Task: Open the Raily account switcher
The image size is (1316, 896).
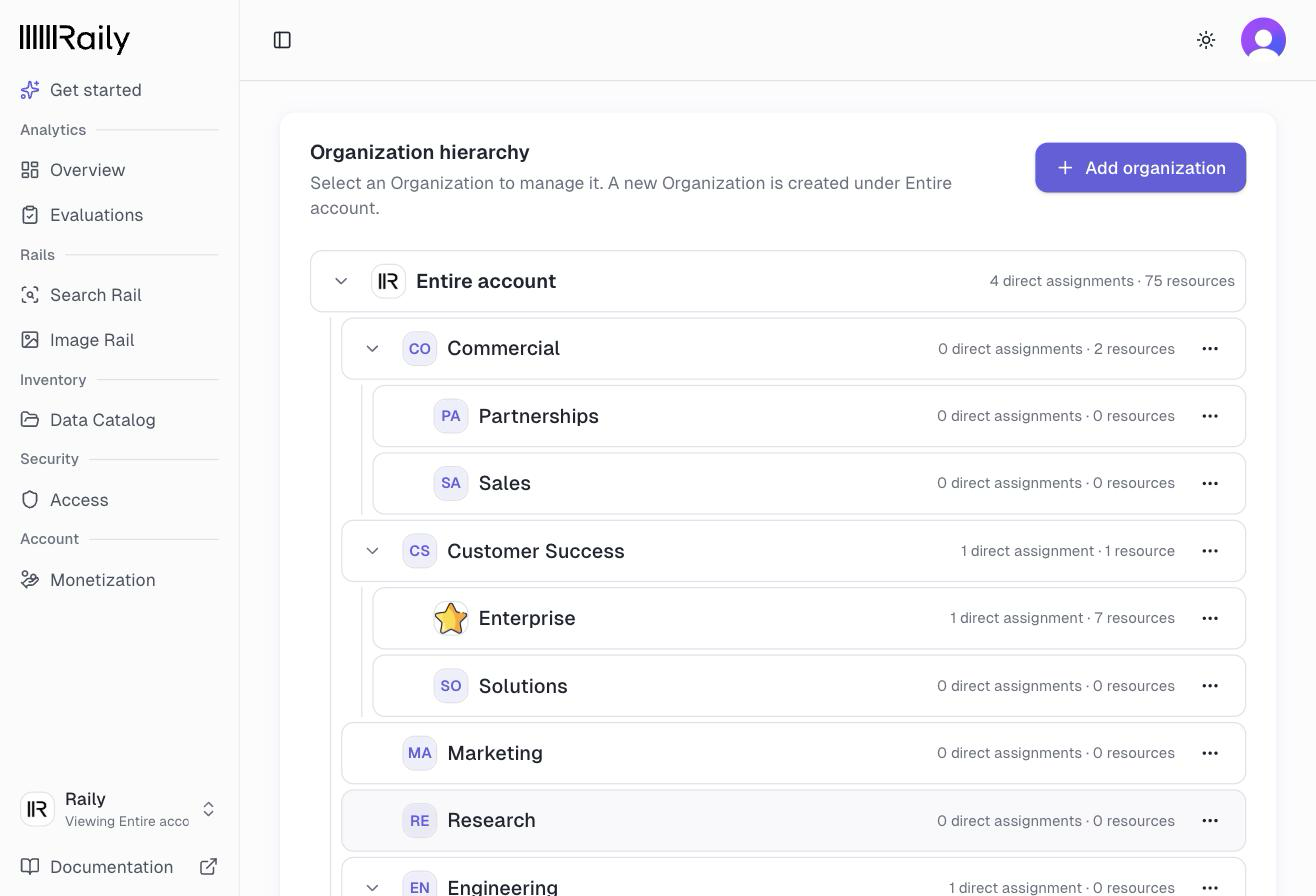Action: click(x=119, y=809)
